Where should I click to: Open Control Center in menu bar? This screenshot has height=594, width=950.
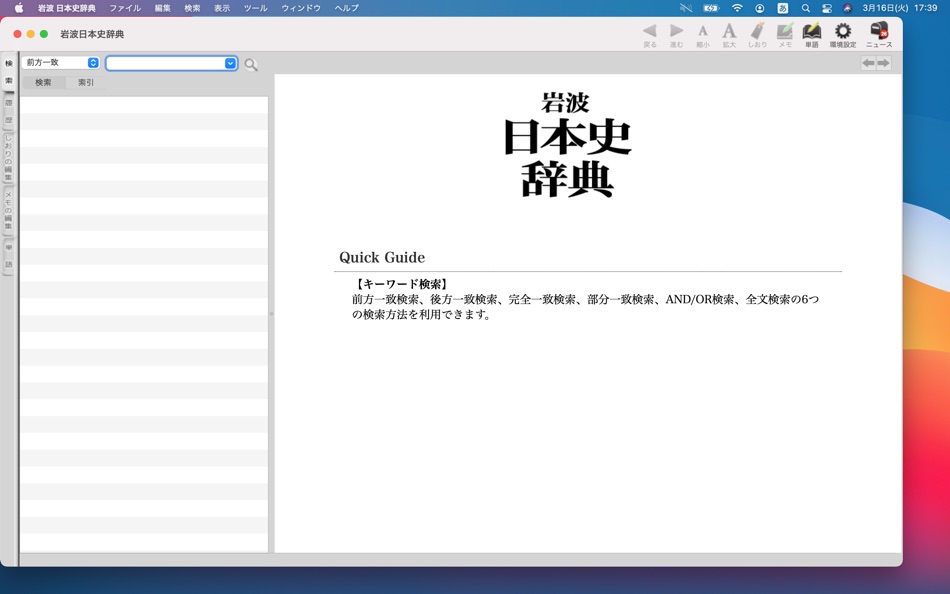point(827,8)
